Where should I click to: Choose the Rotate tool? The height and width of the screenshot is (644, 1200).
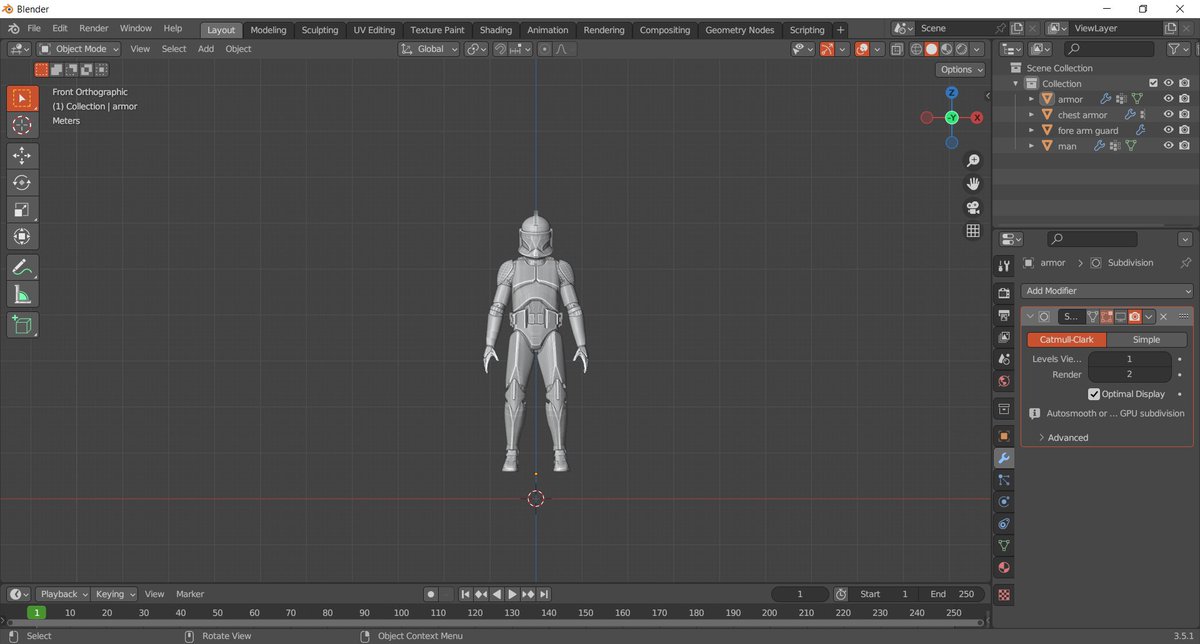(x=22, y=182)
